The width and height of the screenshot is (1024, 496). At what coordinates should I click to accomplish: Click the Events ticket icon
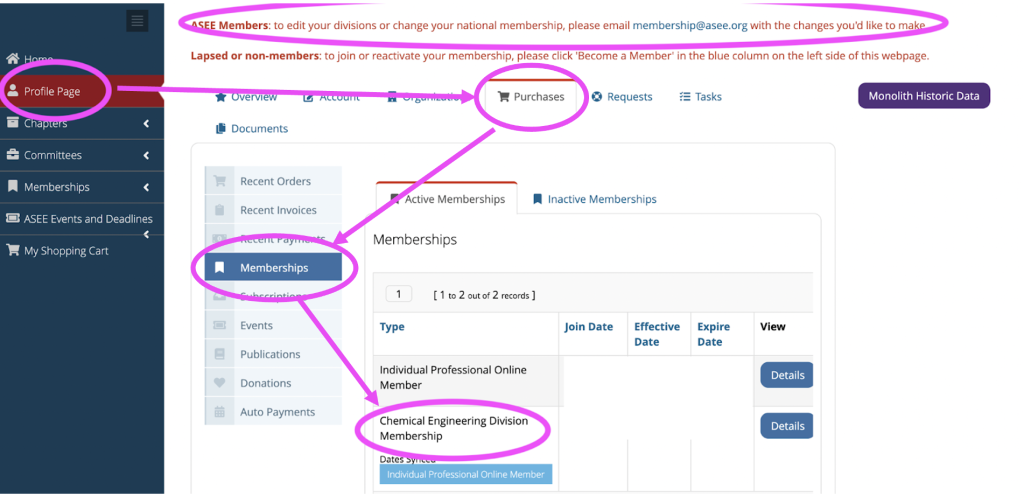219,325
